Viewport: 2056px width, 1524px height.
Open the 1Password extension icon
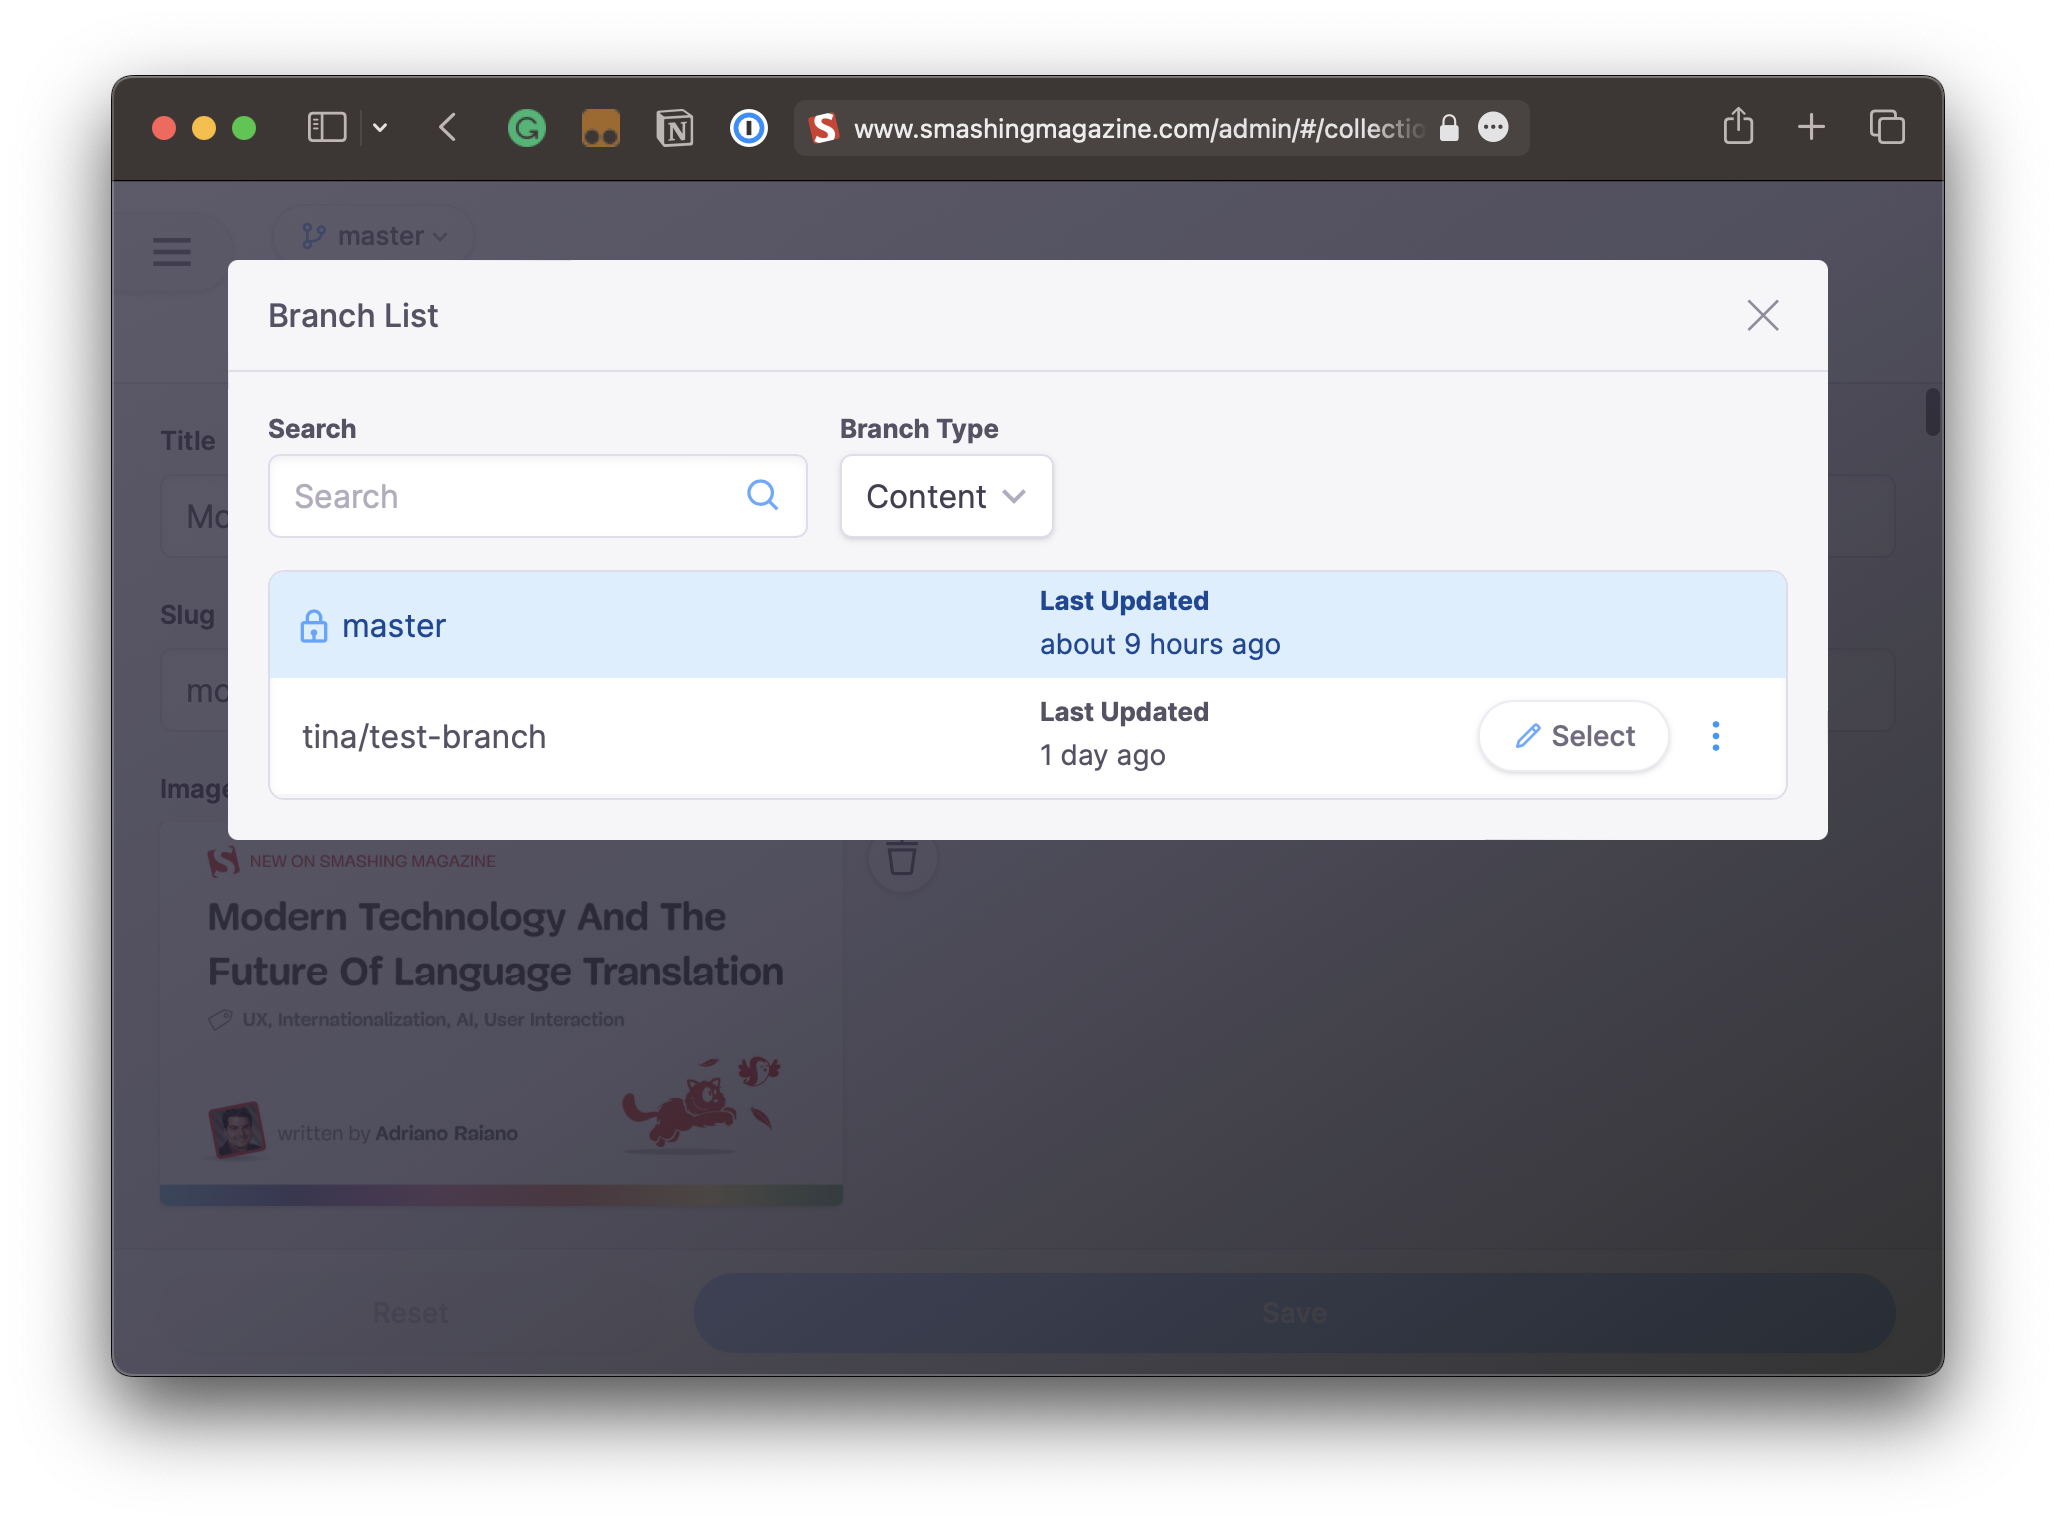[748, 128]
